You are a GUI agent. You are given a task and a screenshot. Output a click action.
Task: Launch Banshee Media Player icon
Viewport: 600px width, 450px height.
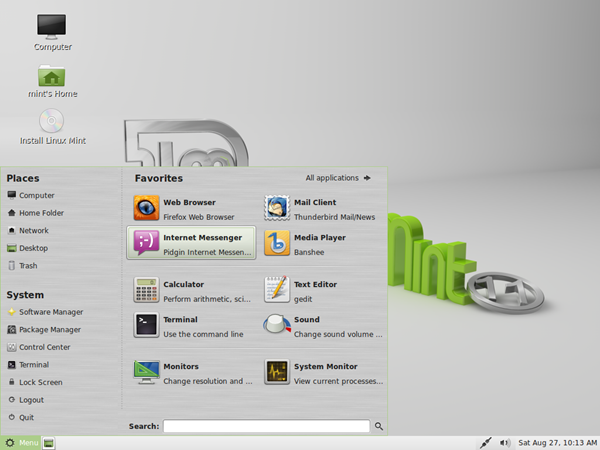[277, 243]
